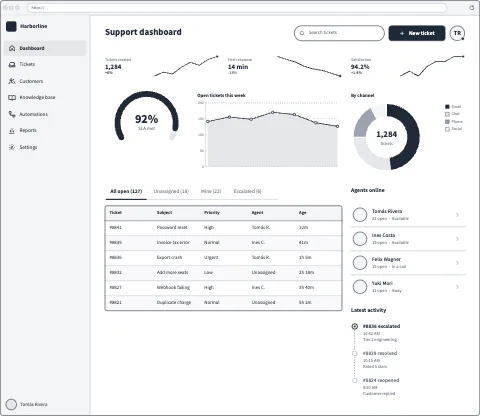Switch to the Unassigned tab
This screenshot has height=416, width=480.
coord(171,191)
